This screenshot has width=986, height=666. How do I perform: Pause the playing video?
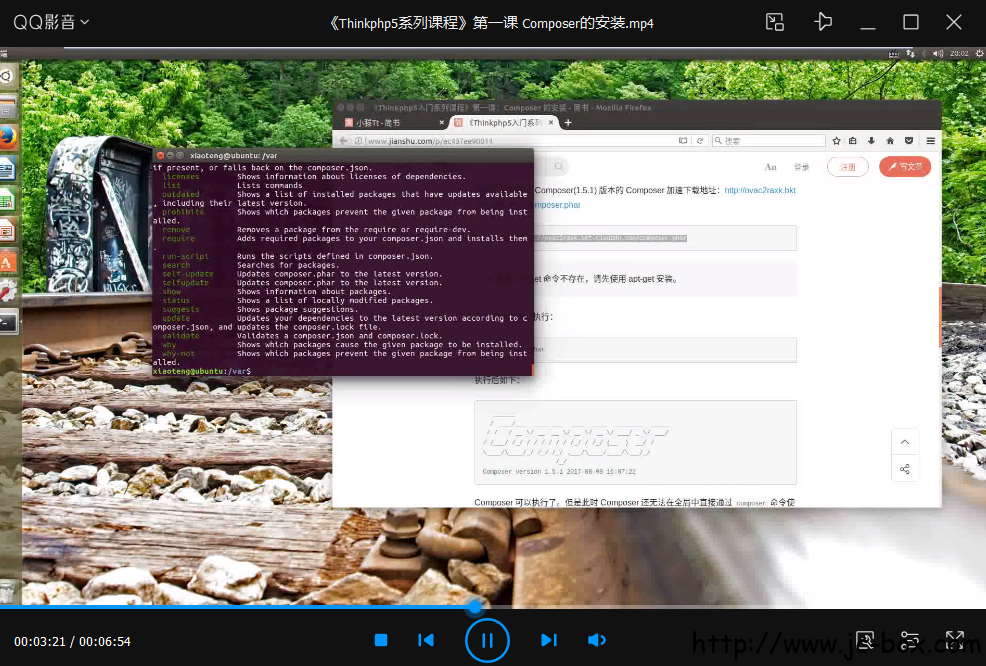pyautogui.click(x=487, y=640)
